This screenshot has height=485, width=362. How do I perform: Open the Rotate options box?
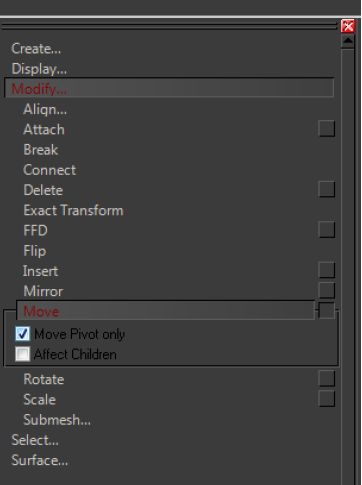[x=326, y=379]
